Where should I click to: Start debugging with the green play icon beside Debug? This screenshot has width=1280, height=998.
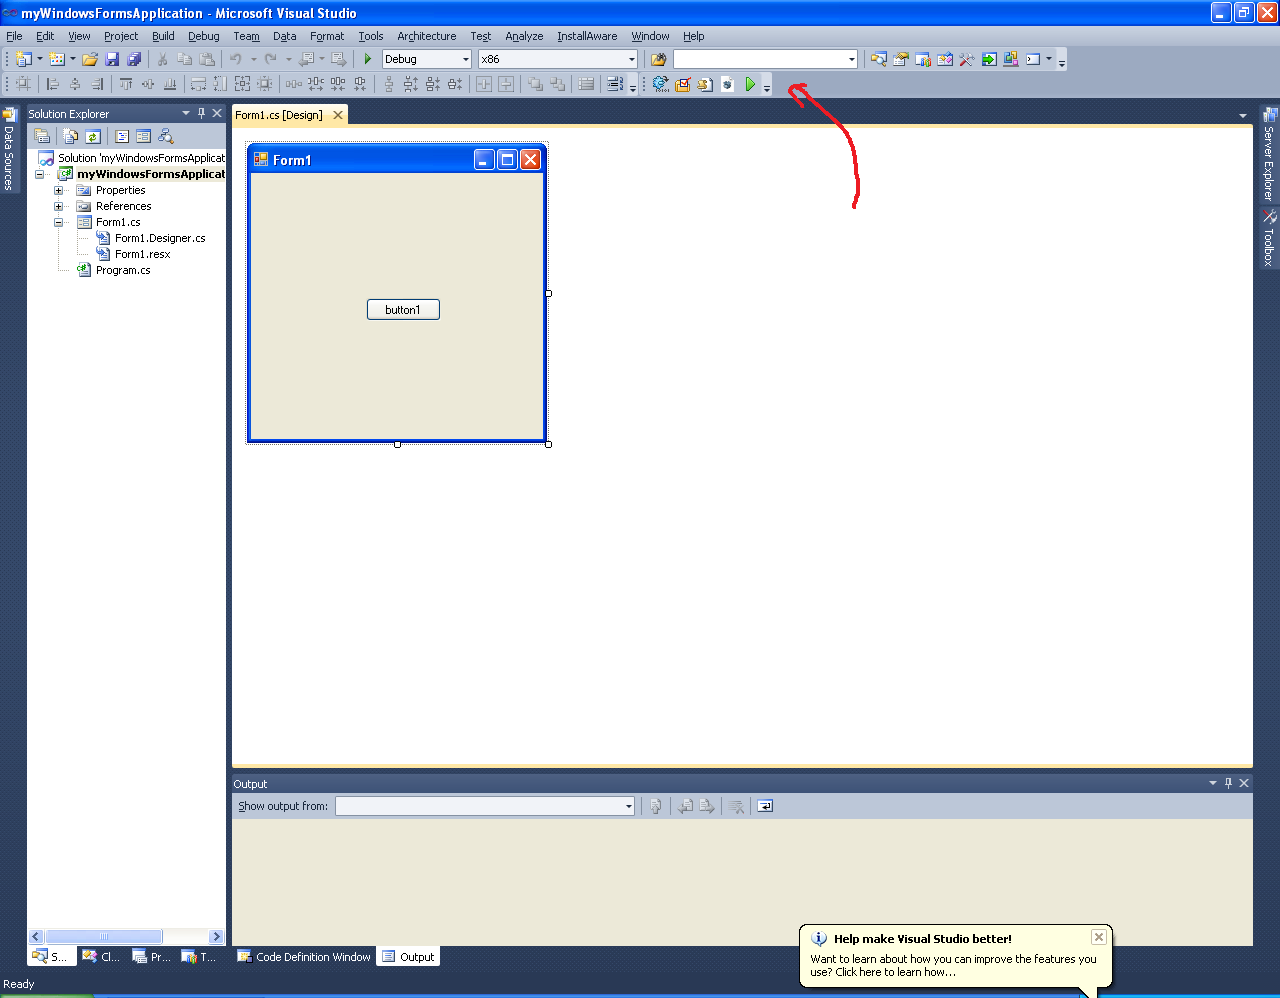[x=368, y=59]
